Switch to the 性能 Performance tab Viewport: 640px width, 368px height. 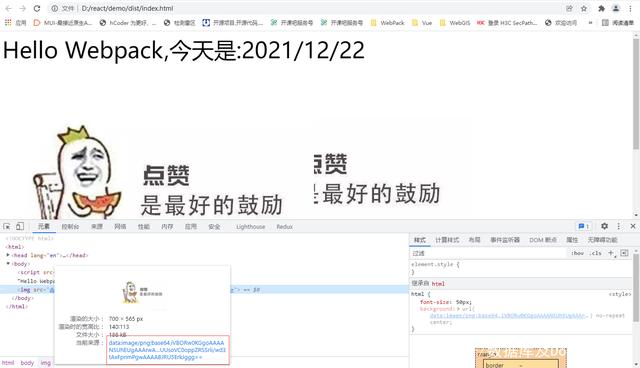pyautogui.click(x=144, y=227)
